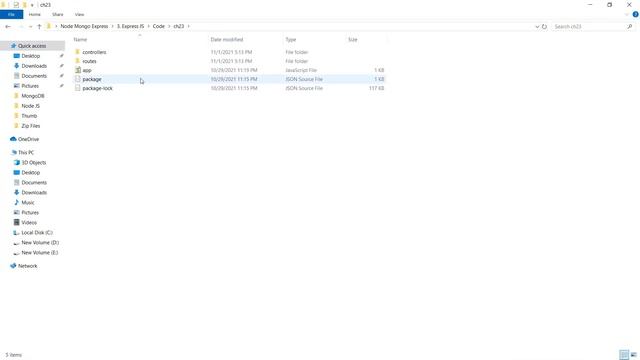Select the package-lock file name

(x=98, y=88)
